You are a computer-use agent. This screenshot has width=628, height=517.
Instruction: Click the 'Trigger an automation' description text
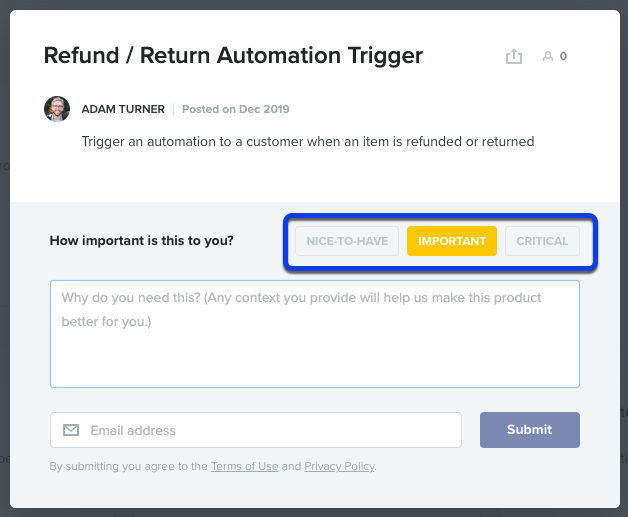pos(308,141)
